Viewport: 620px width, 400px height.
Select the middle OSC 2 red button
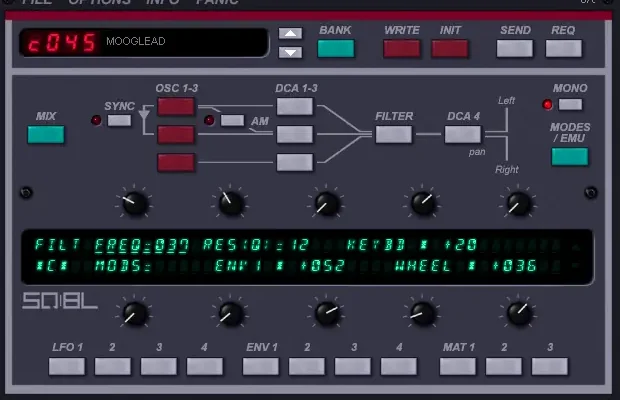pos(176,134)
